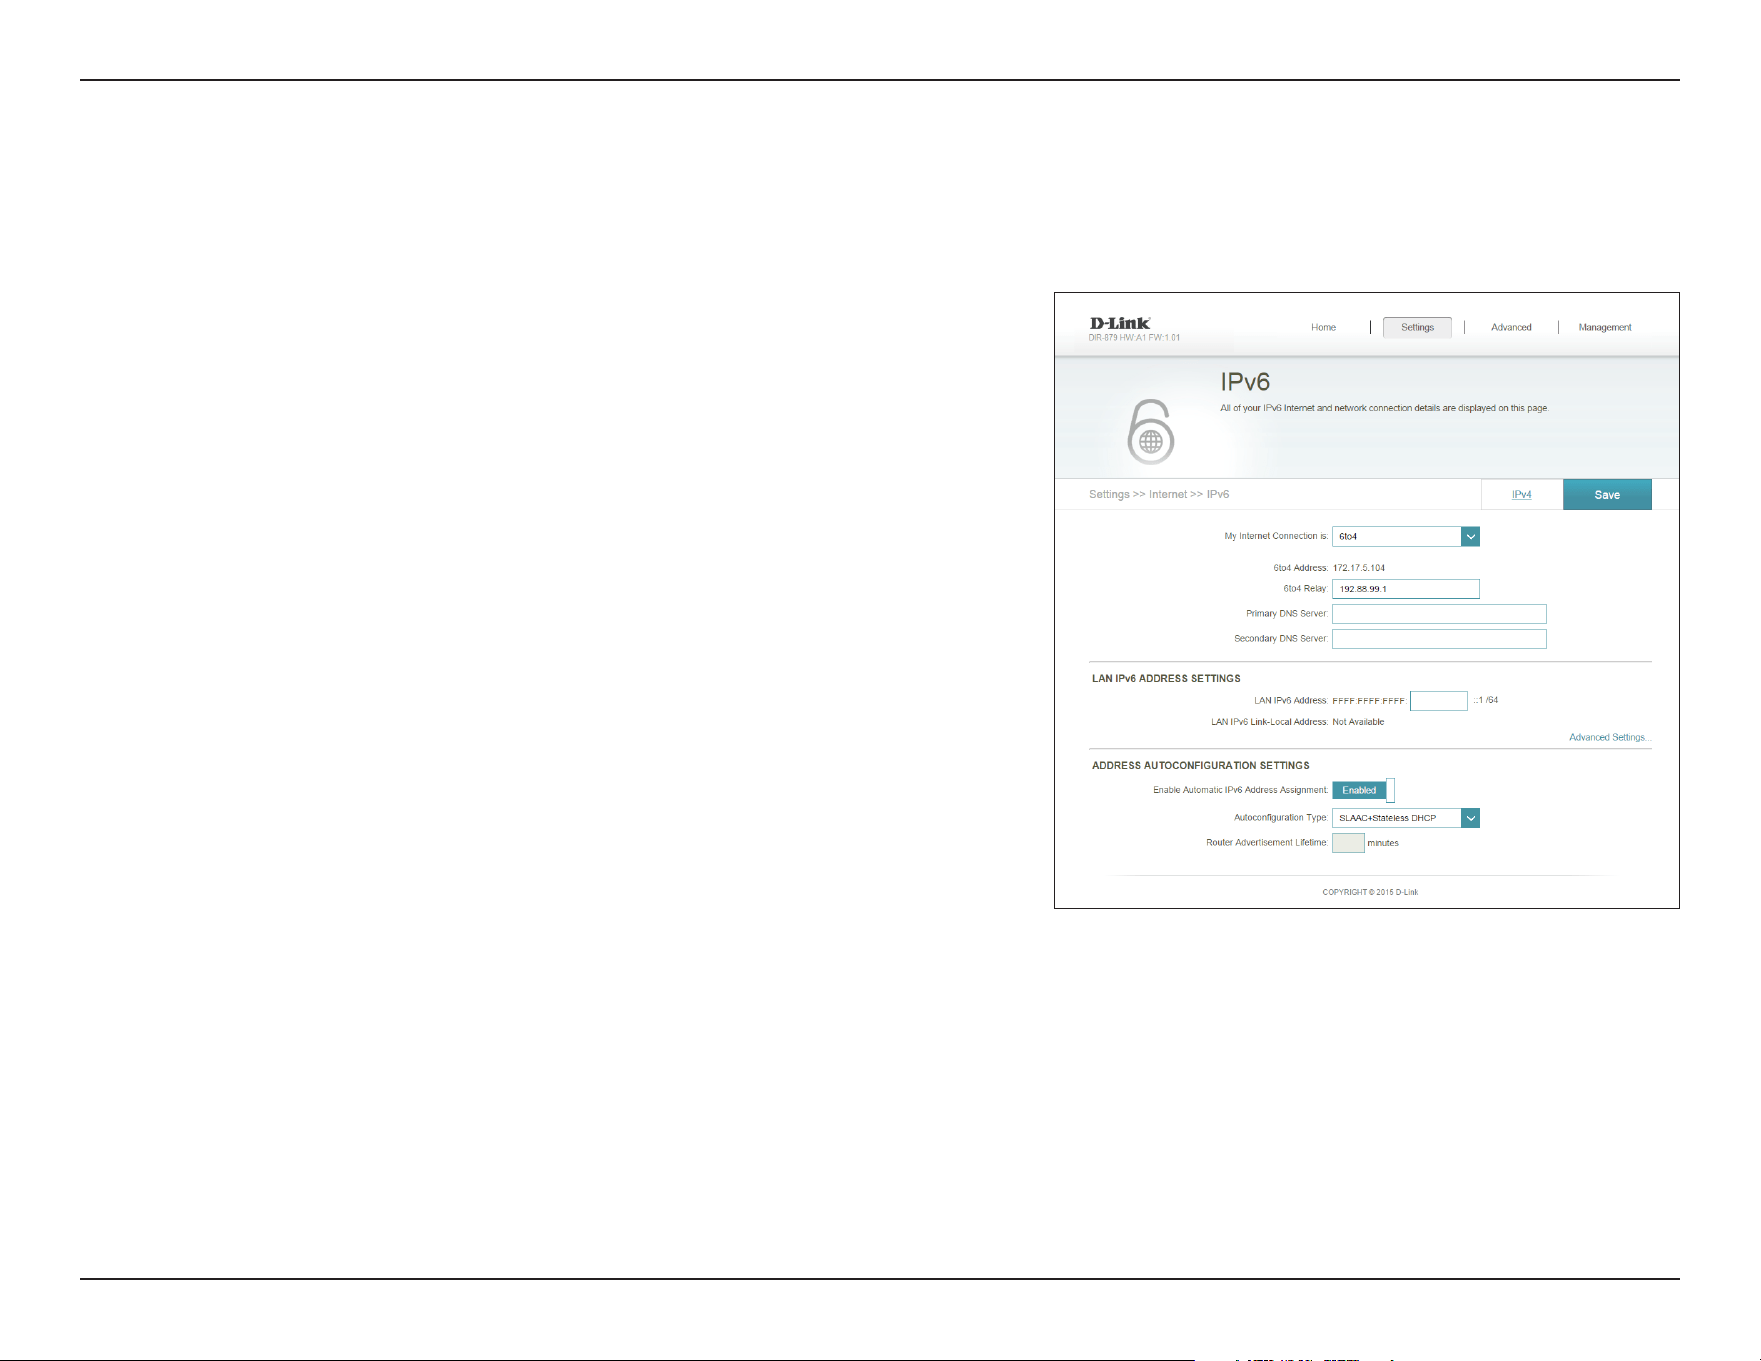Click the LAN IPv6 ADDRESS SETTINGS heading
This screenshot has width=1761, height=1361.
point(1166,679)
